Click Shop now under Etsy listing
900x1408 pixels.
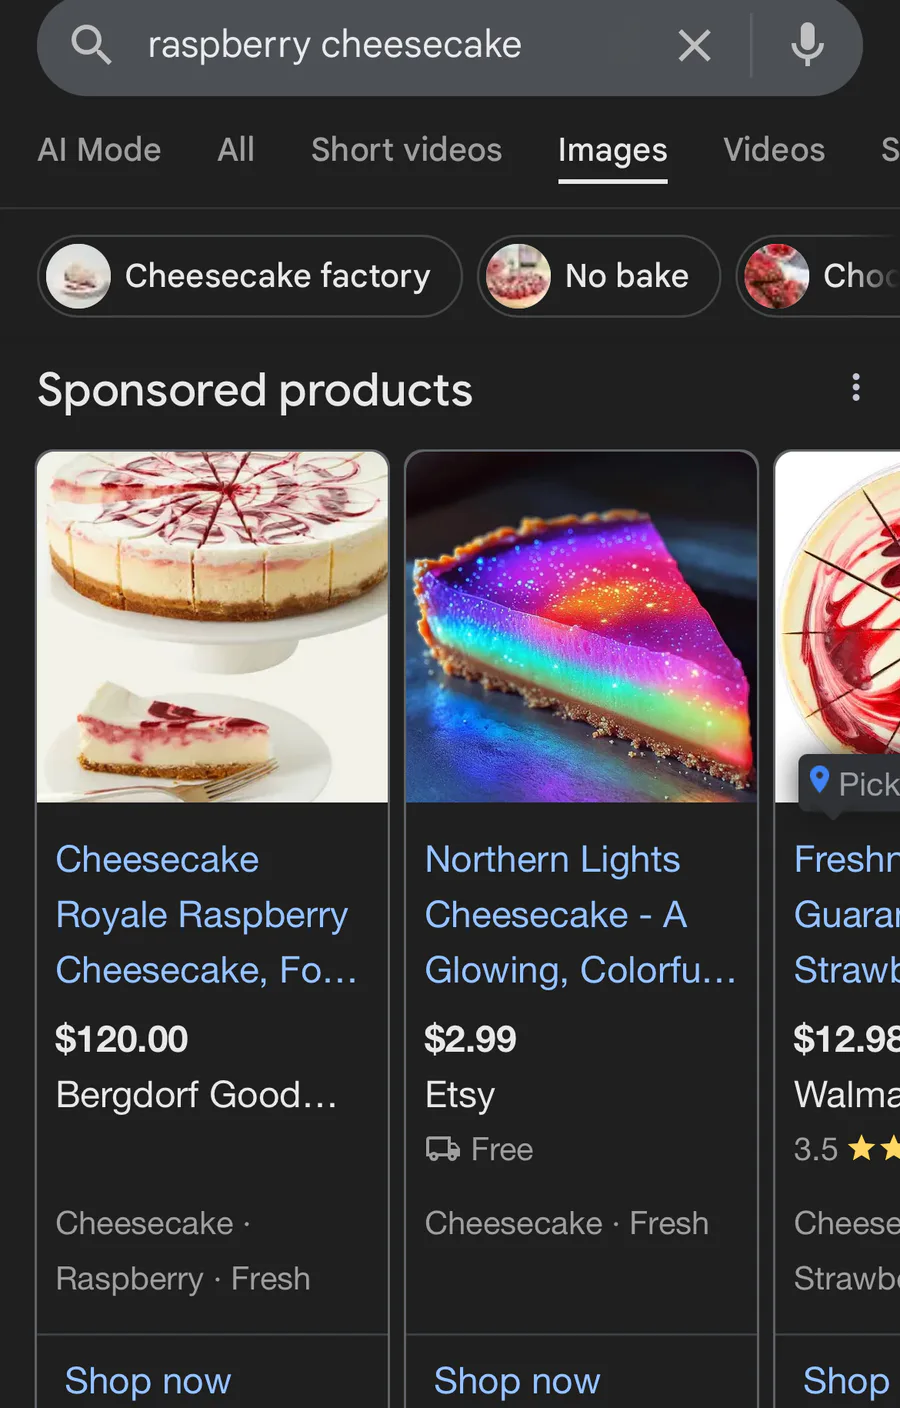[x=517, y=1380]
